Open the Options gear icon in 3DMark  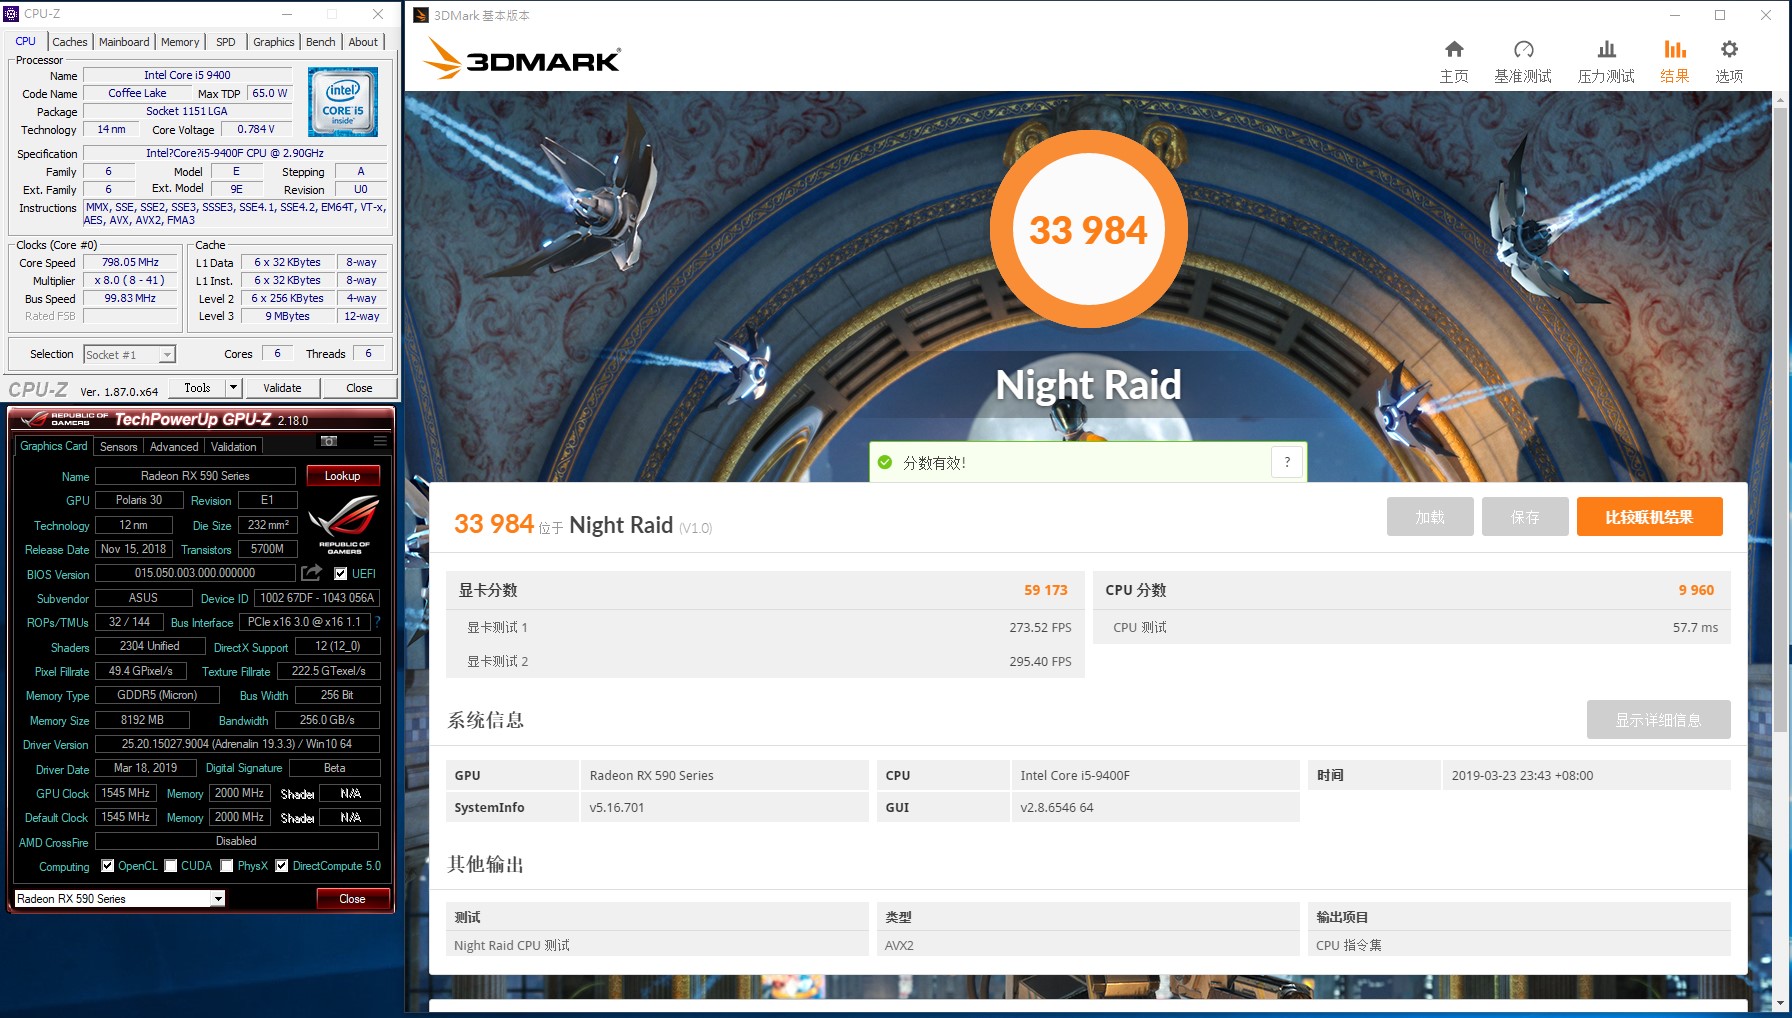click(x=1729, y=49)
